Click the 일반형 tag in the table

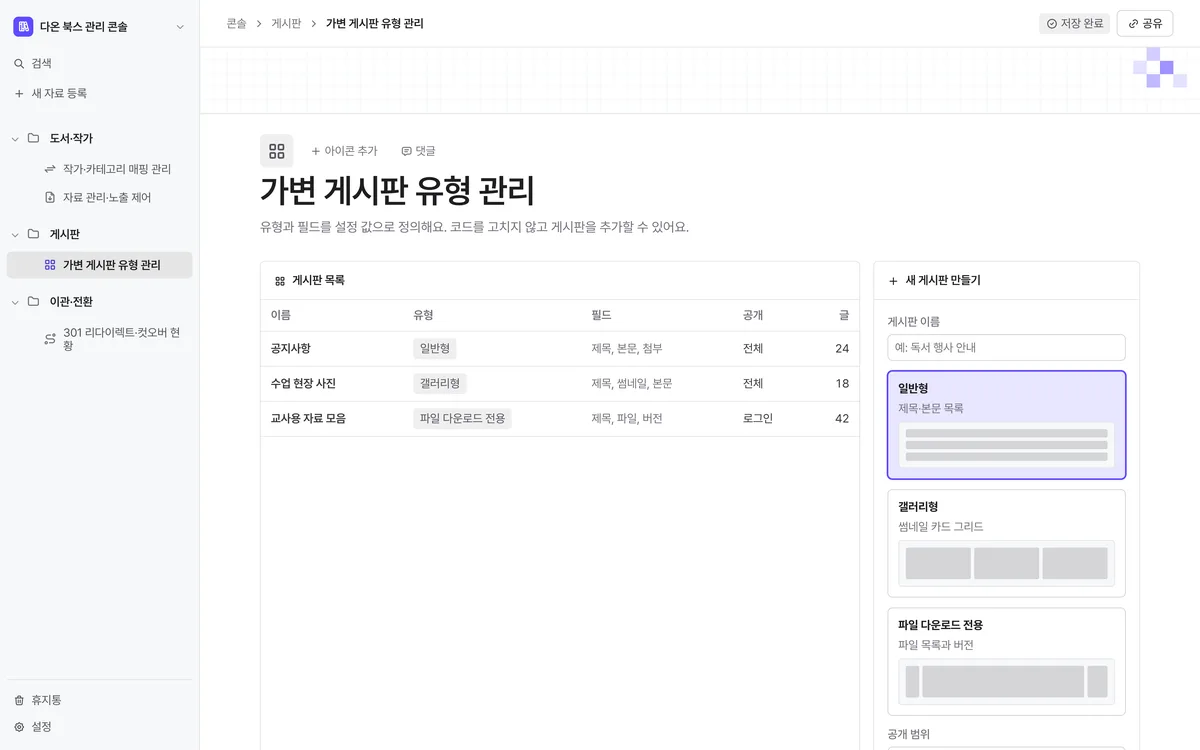pyautogui.click(x=435, y=349)
